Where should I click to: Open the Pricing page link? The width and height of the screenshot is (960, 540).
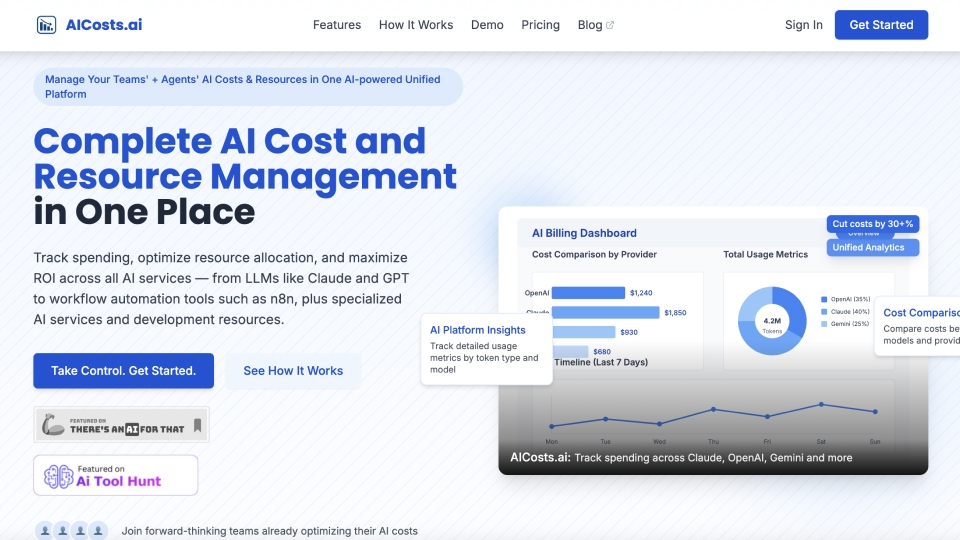(x=540, y=25)
